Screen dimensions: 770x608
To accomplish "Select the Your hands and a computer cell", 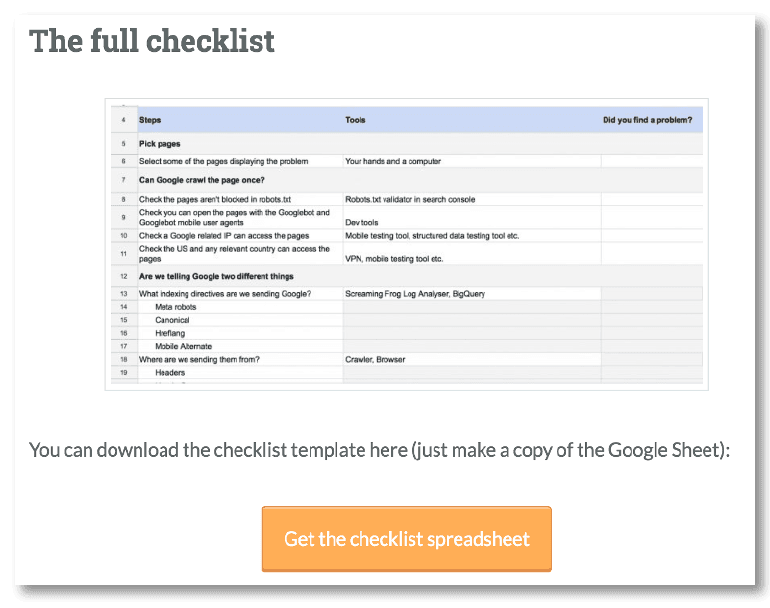I will click(x=393, y=161).
